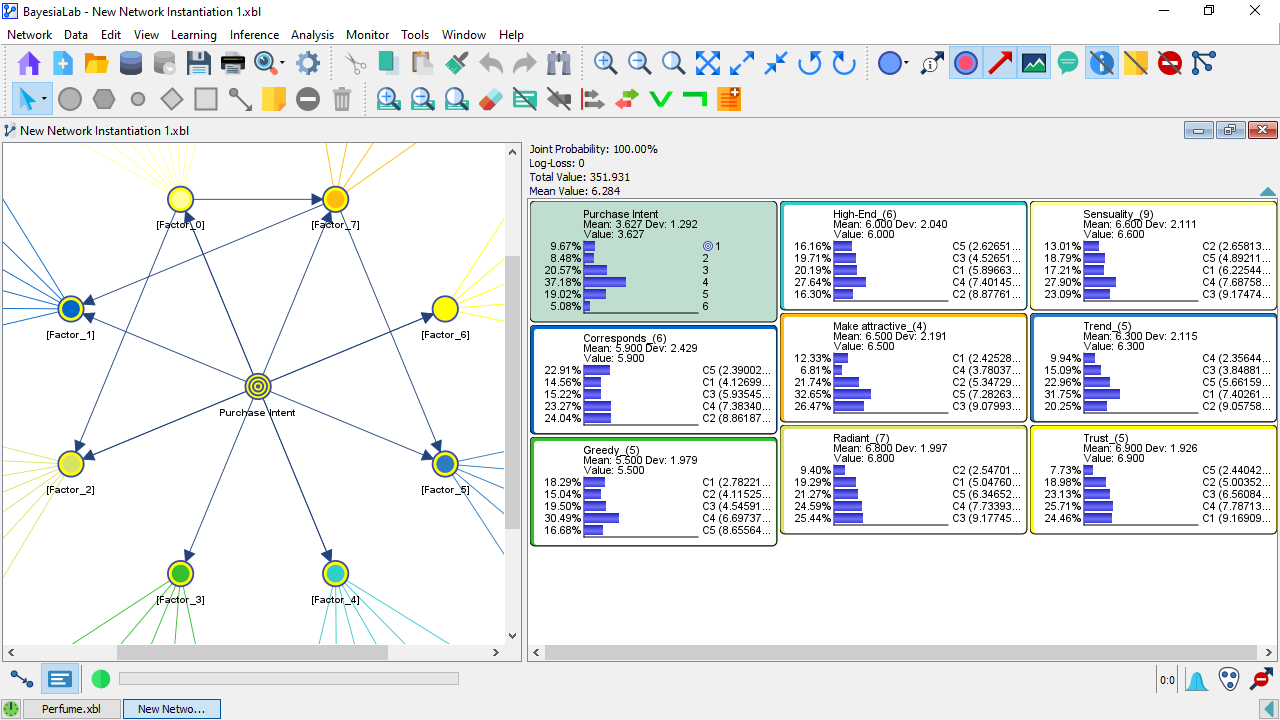This screenshot has width=1280, height=720.
Task: Click the Print button
Action: click(232, 62)
